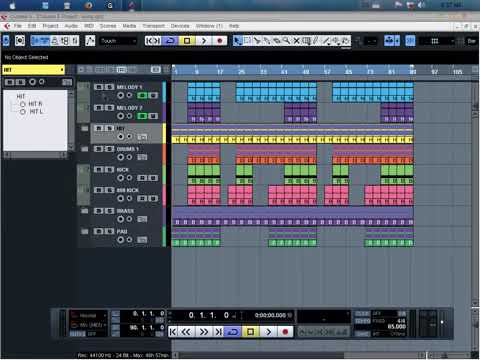Mute the KICK track

coord(98,170)
